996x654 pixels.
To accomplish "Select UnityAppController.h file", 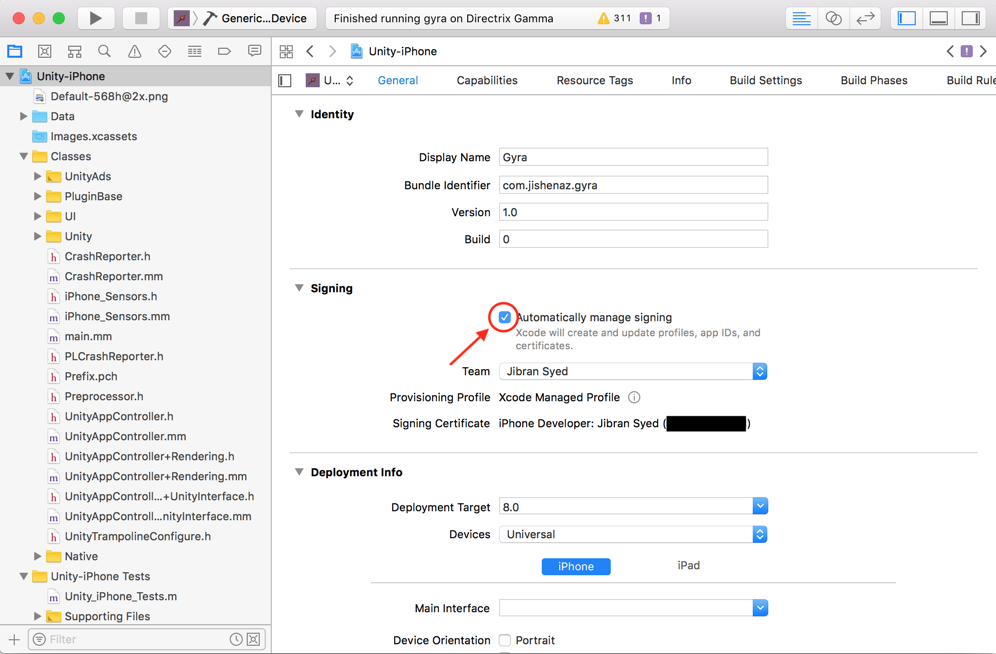I will [135, 417].
